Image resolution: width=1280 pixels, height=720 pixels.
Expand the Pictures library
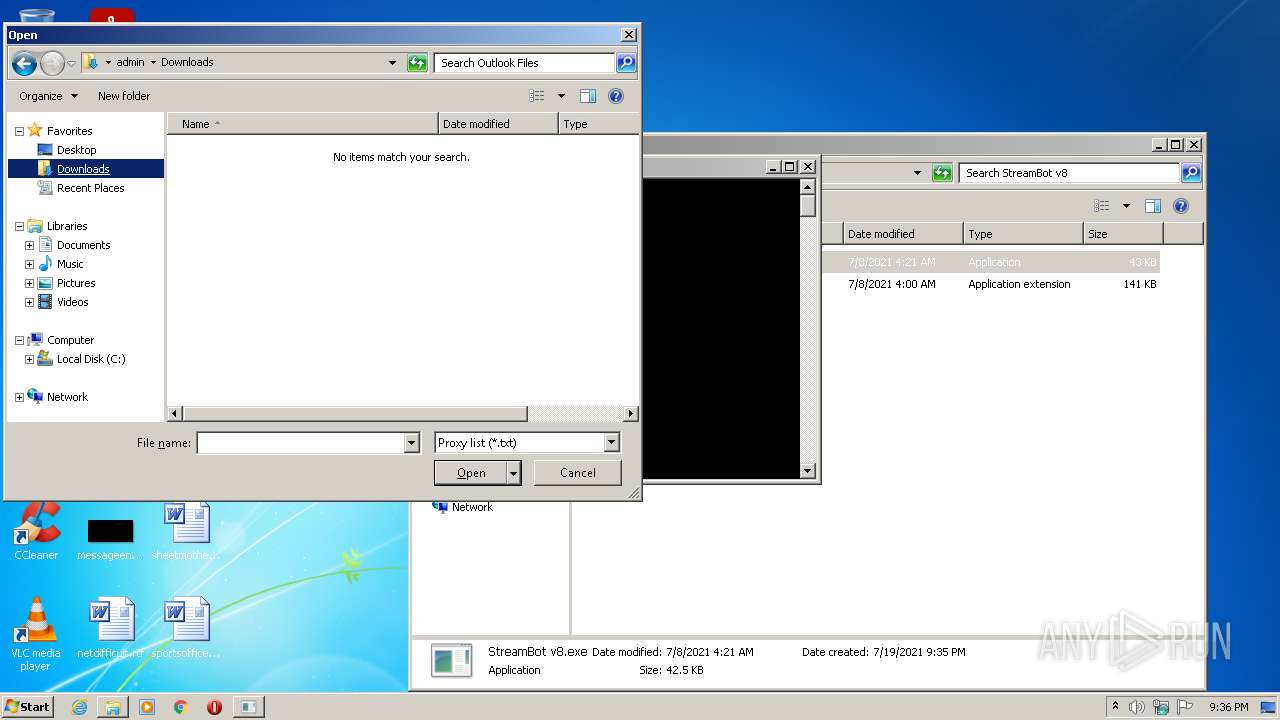pyautogui.click(x=29, y=283)
